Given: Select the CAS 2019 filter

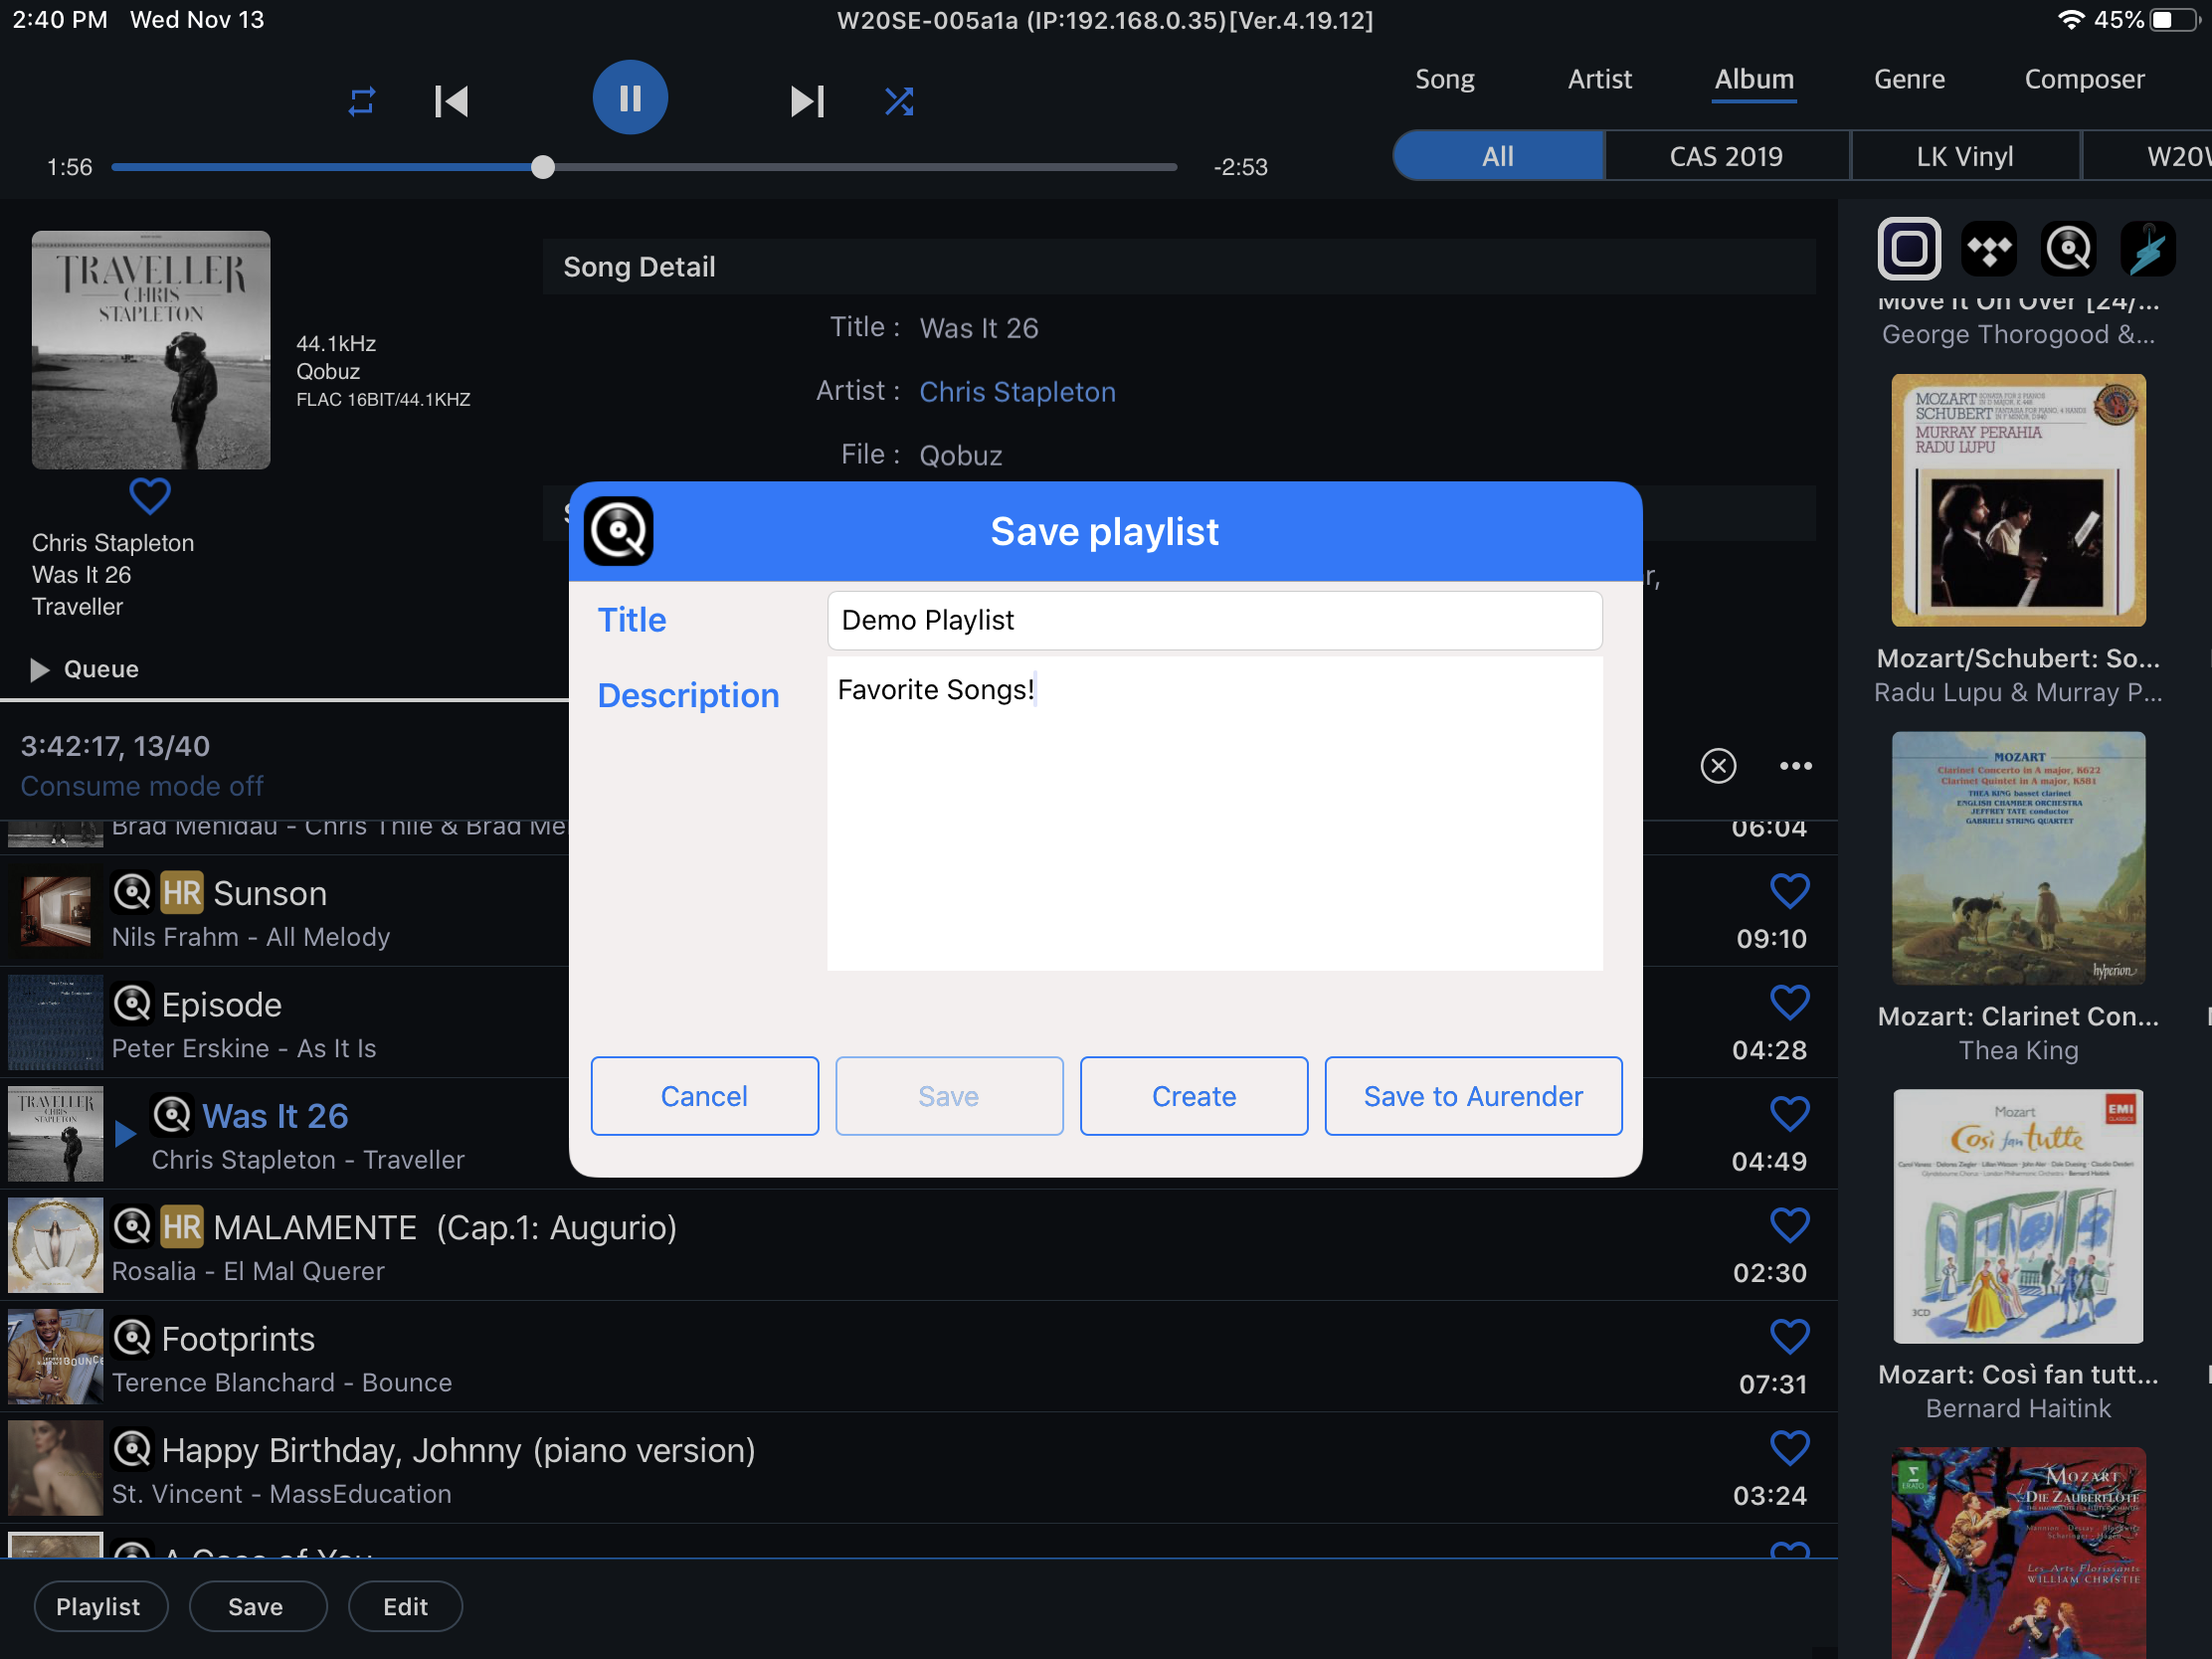Looking at the screenshot, I should pyautogui.click(x=1726, y=156).
